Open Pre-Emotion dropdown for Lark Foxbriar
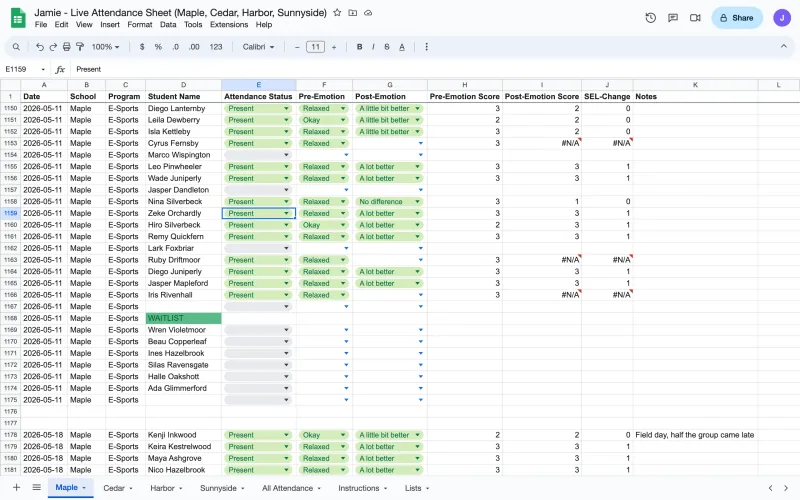The image size is (800, 500). (x=346, y=248)
